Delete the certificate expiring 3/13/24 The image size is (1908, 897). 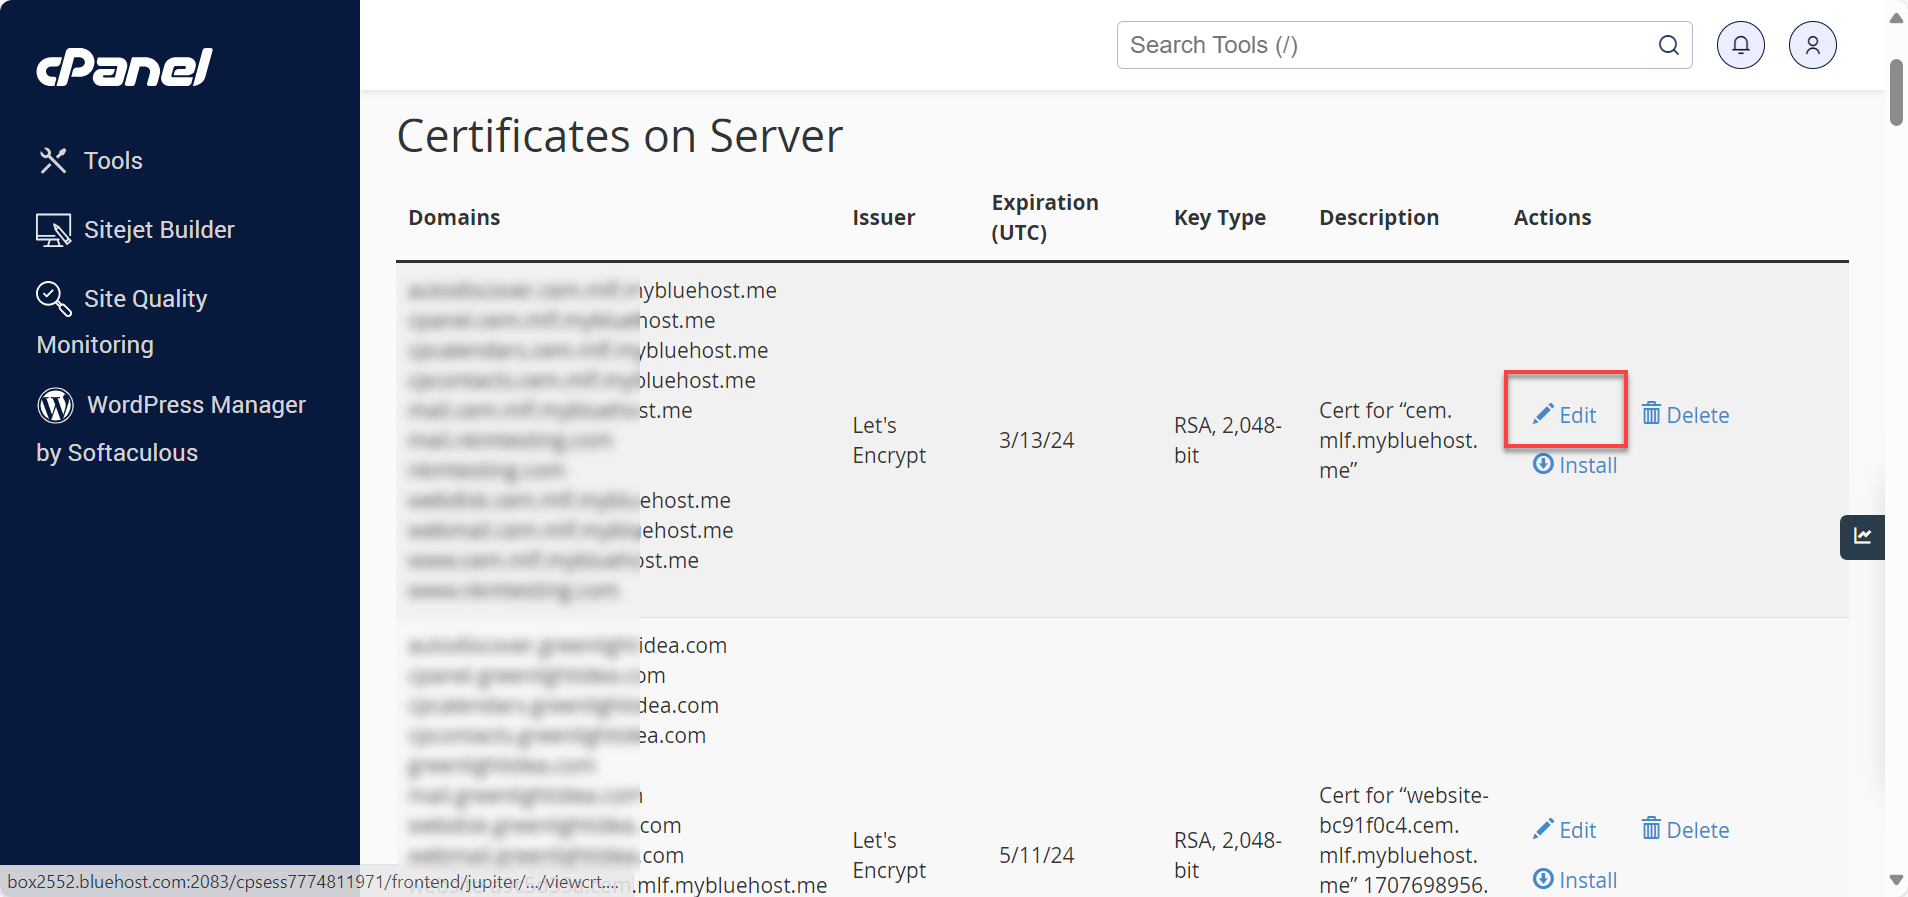[1685, 415]
